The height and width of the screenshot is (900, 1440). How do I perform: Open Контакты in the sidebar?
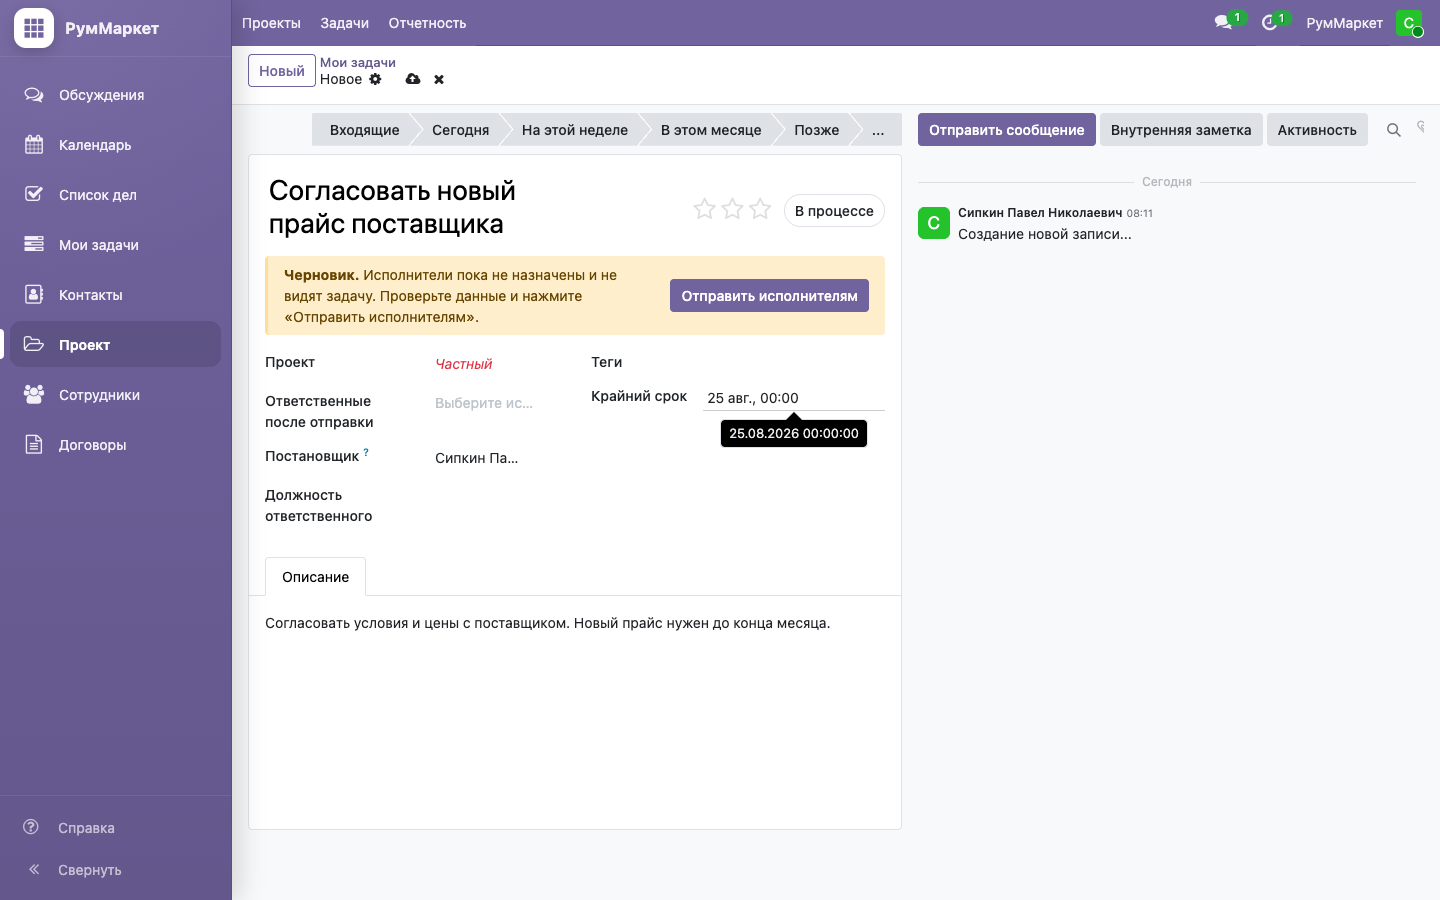click(x=115, y=295)
